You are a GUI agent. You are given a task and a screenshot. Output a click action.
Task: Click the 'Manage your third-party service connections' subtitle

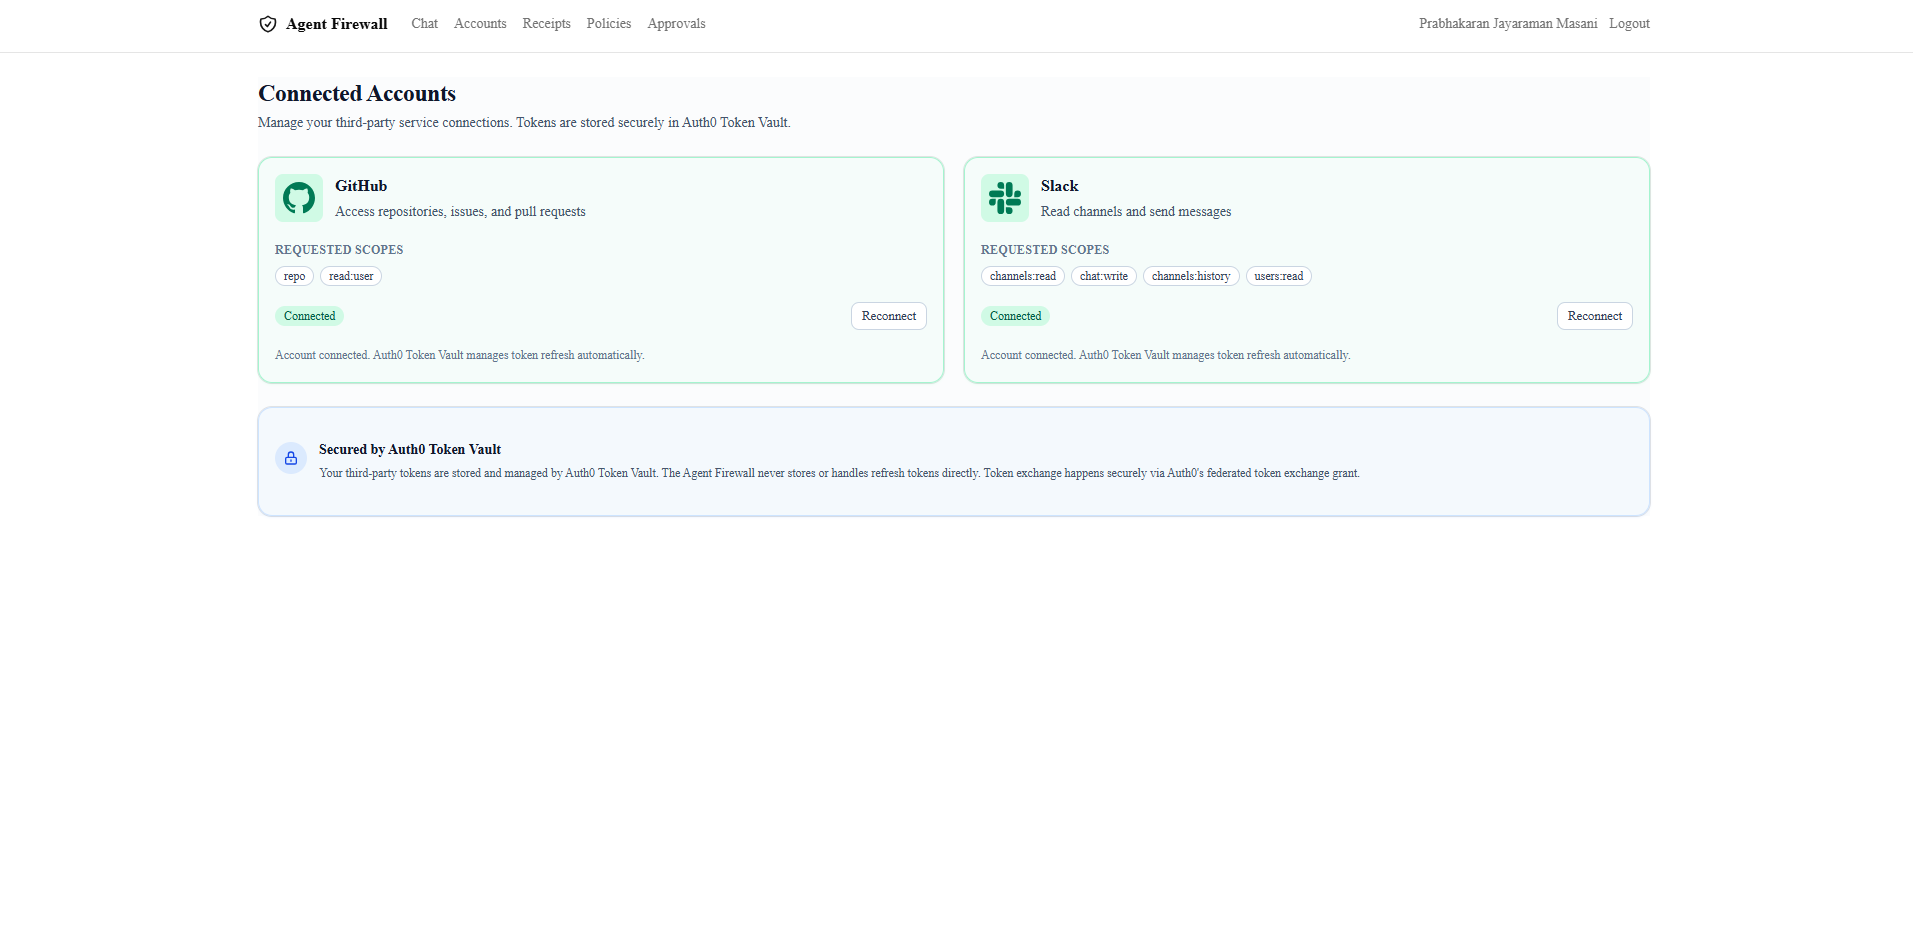(524, 123)
